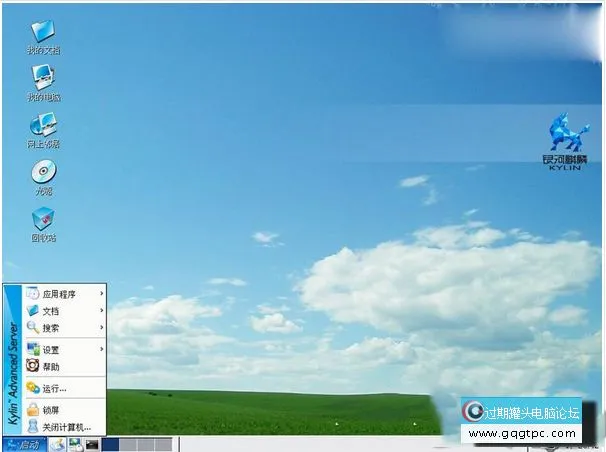The height and width of the screenshot is (452, 606).
Task: Expand the 设置 submenu arrow
Action: click(101, 349)
